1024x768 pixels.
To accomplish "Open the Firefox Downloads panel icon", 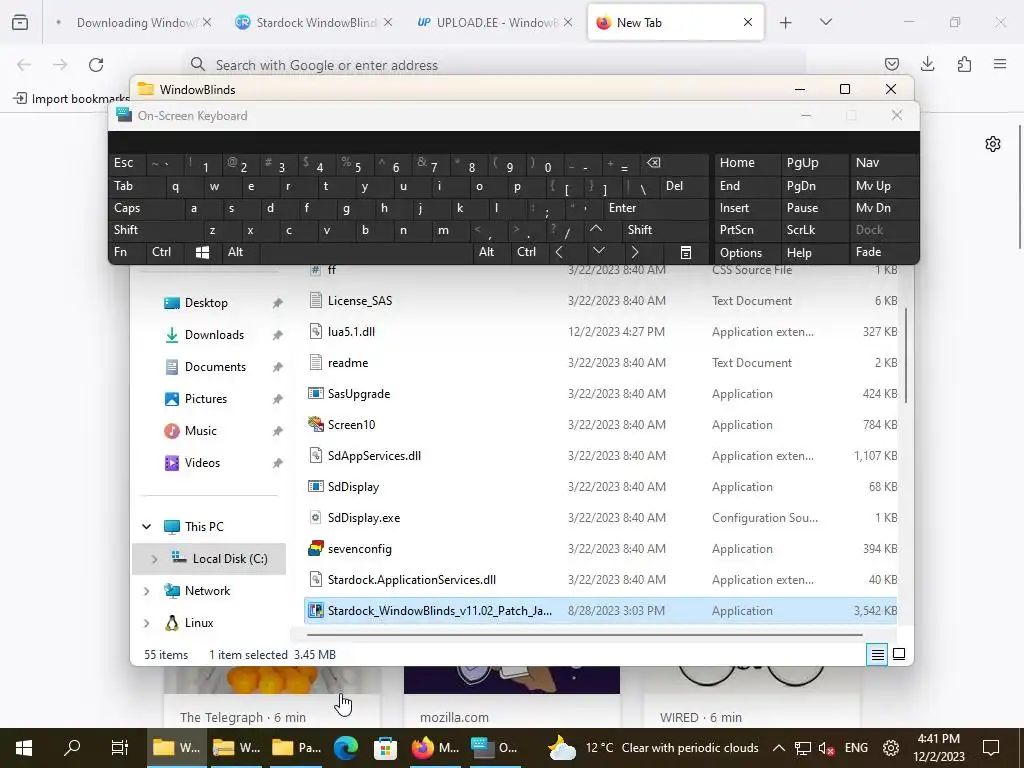I will tap(927, 64).
